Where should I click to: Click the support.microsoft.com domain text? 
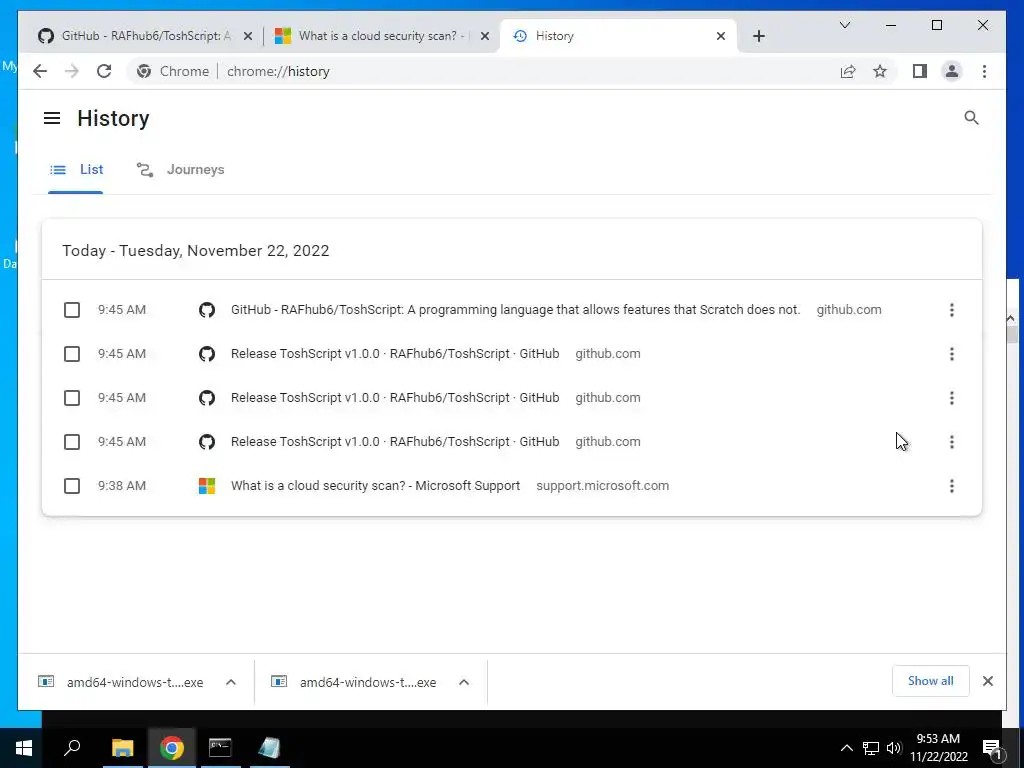coord(602,486)
